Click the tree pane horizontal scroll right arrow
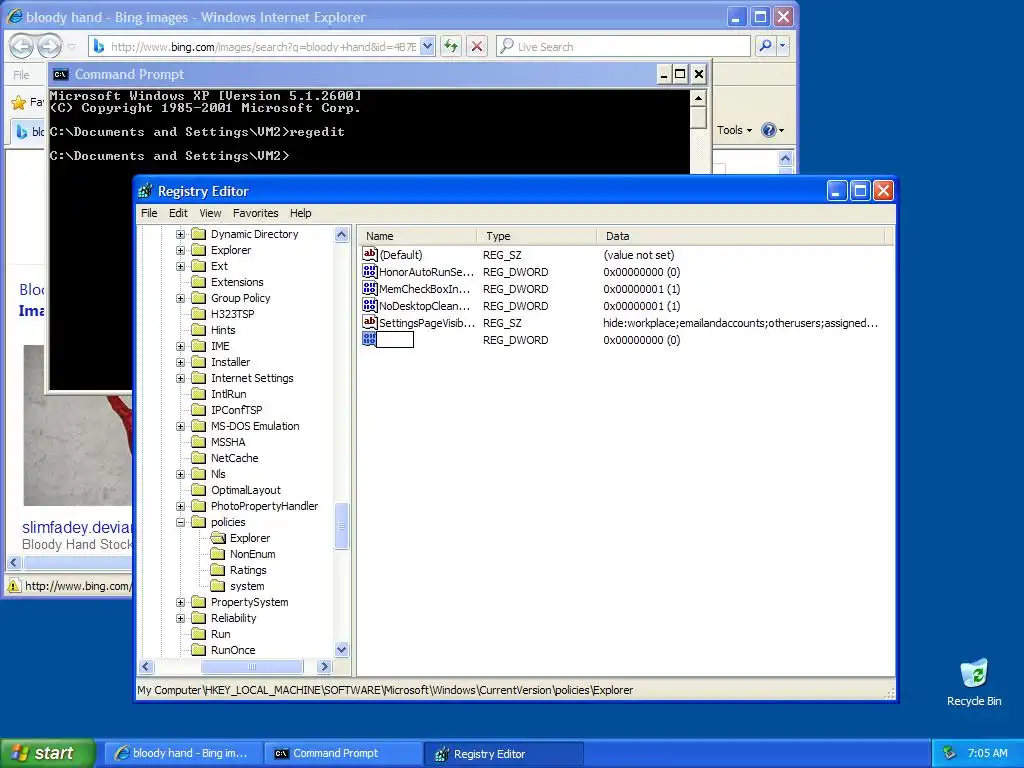Viewport: 1024px width, 768px height. 325,667
